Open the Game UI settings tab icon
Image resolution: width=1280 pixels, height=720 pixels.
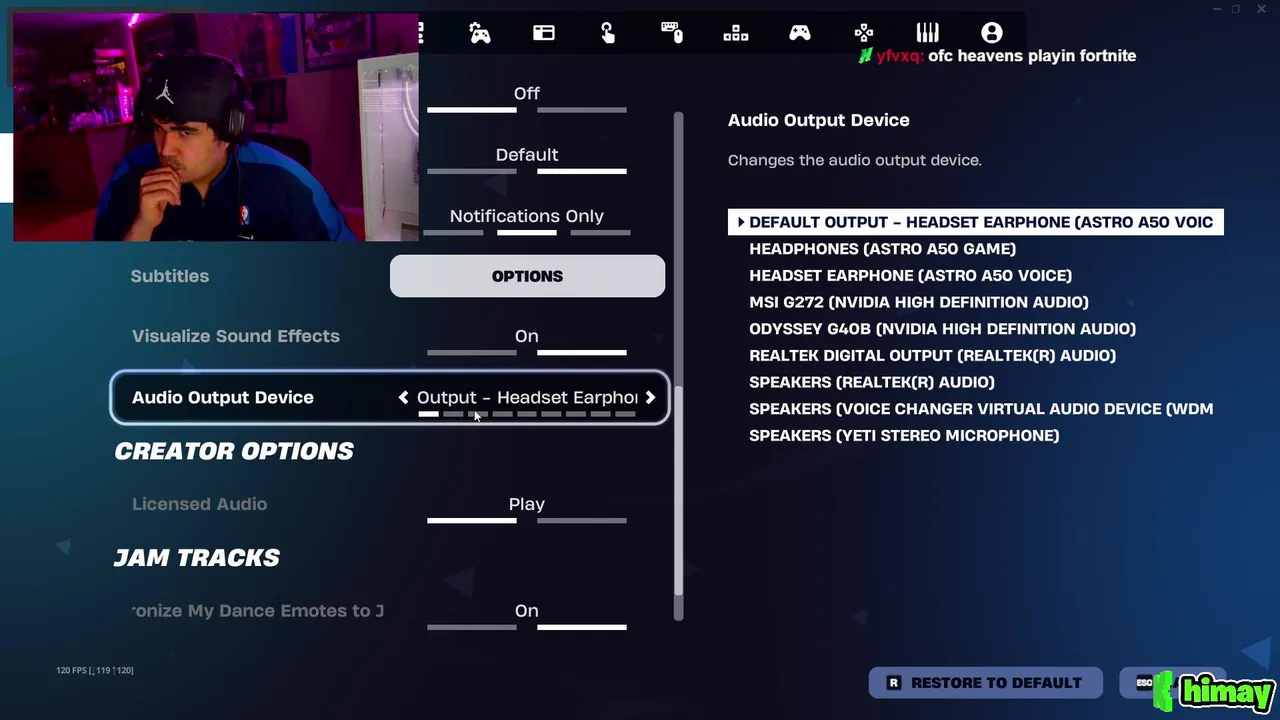pos(544,33)
